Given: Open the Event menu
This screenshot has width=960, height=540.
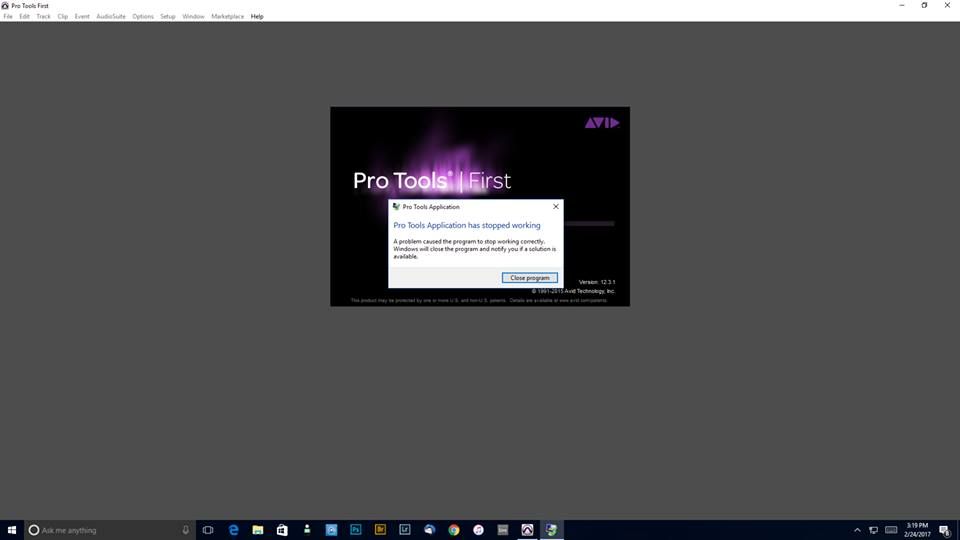Looking at the screenshot, I should (x=82, y=17).
